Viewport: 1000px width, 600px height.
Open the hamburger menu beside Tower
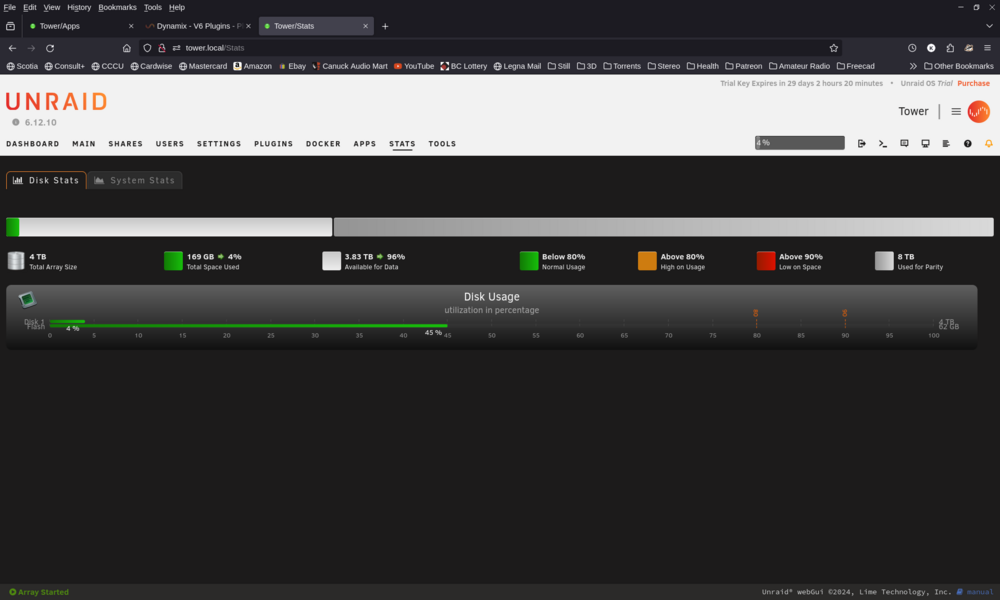tap(955, 112)
